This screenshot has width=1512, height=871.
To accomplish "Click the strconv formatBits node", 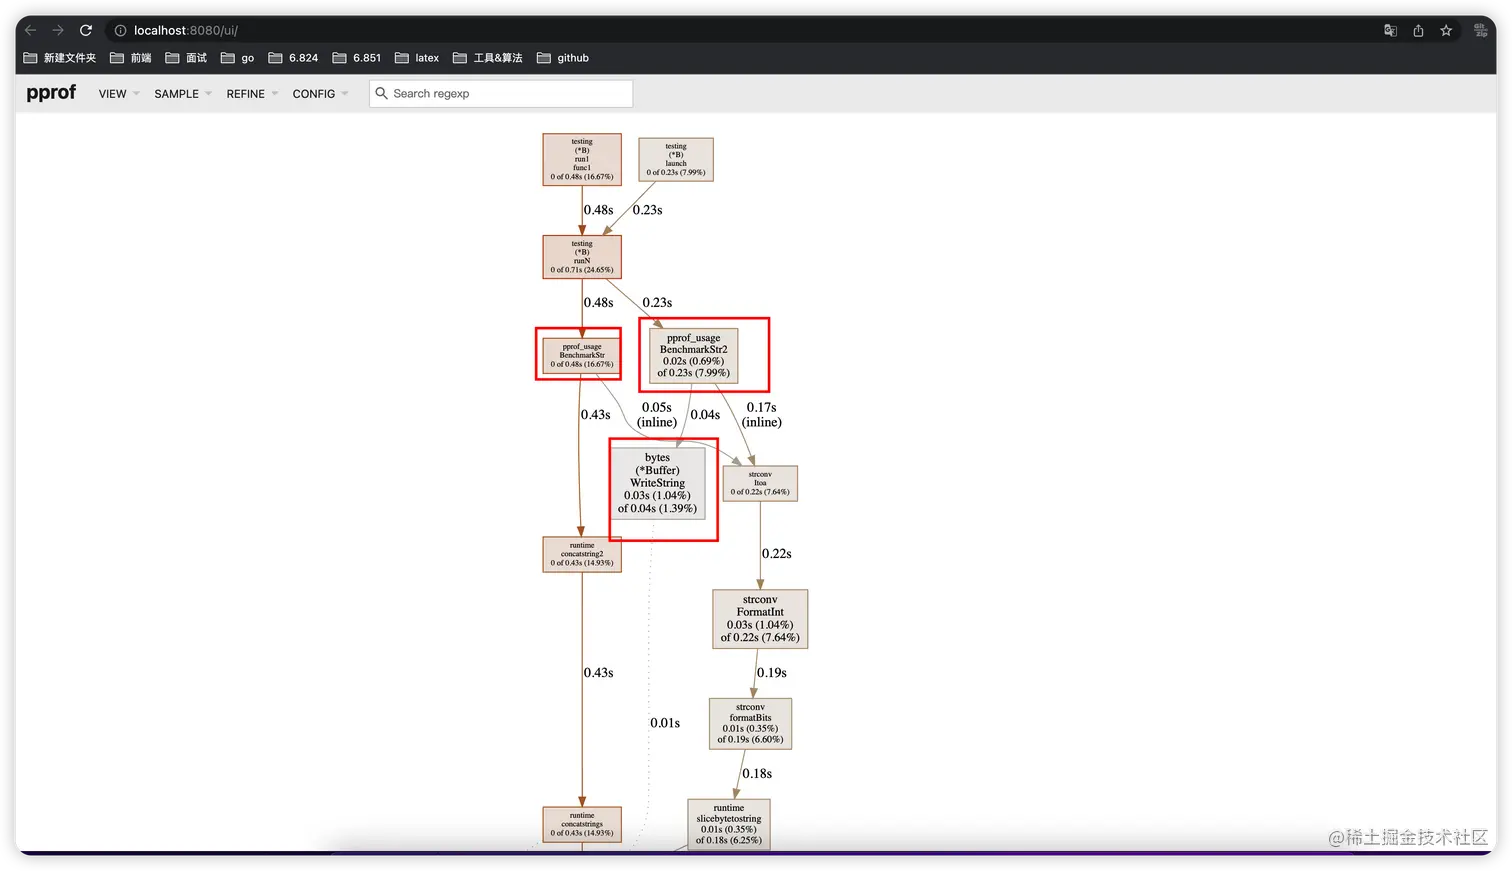I will pyautogui.click(x=750, y=725).
